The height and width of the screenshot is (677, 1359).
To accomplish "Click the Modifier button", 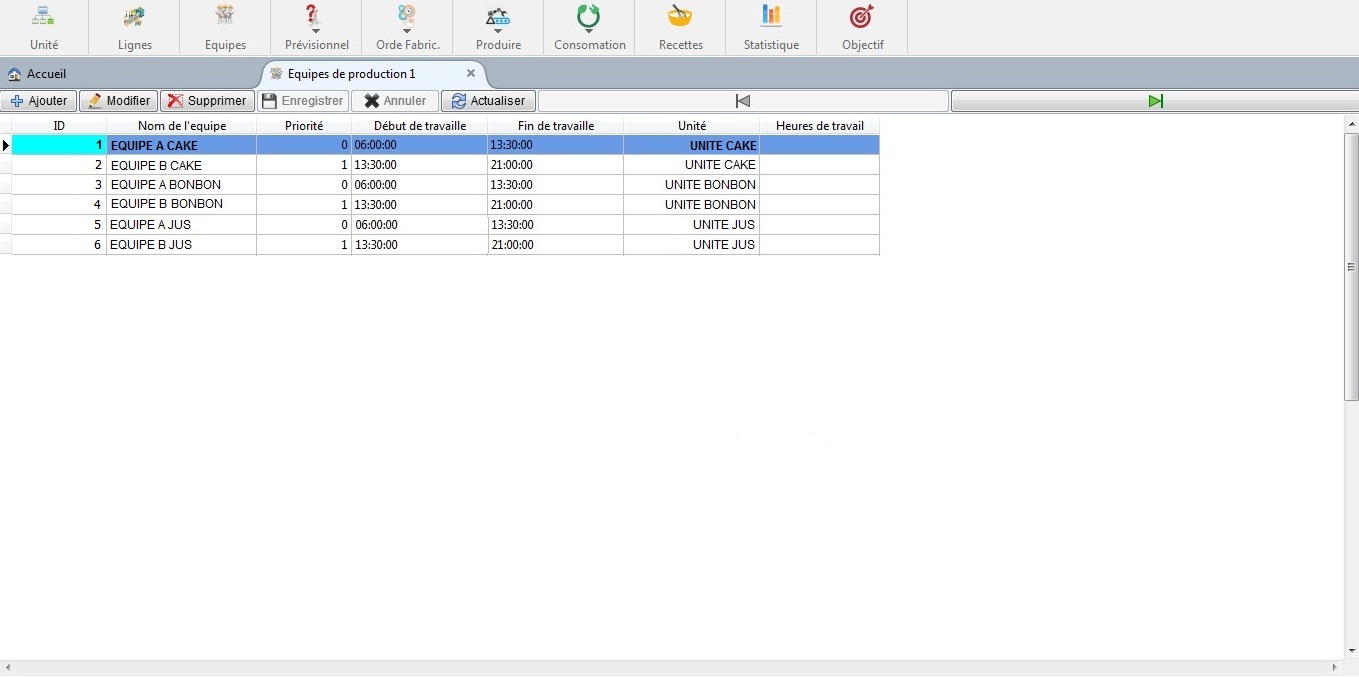I will point(119,101).
